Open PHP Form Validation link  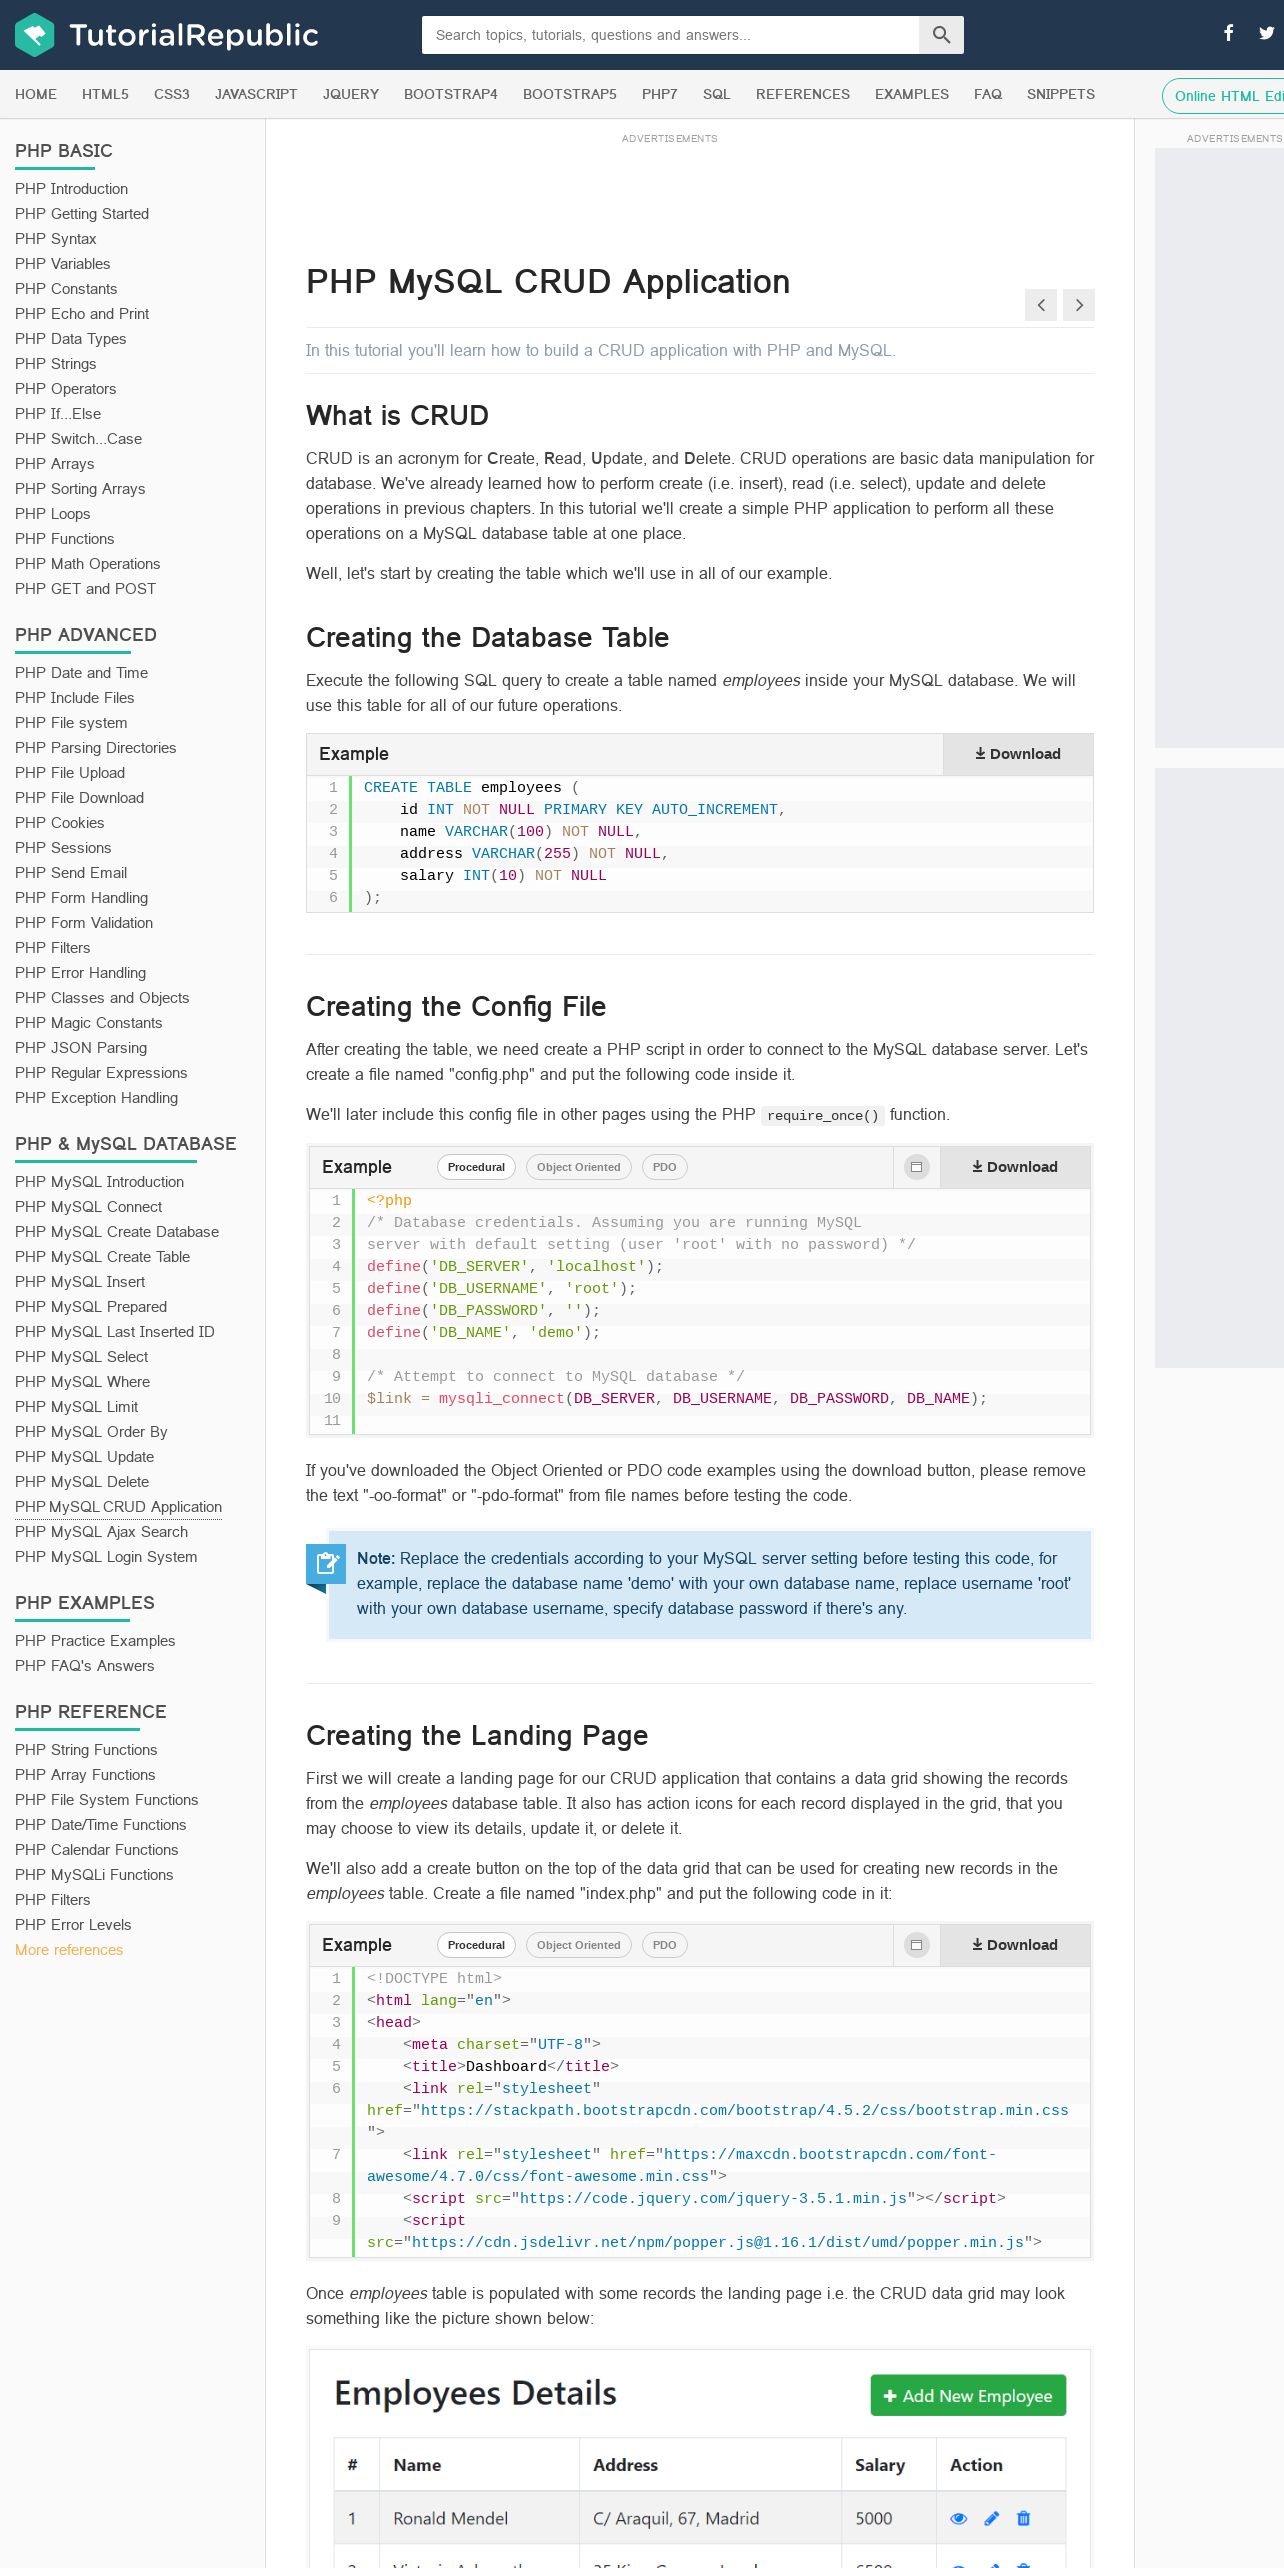pyautogui.click(x=84, y=923)
